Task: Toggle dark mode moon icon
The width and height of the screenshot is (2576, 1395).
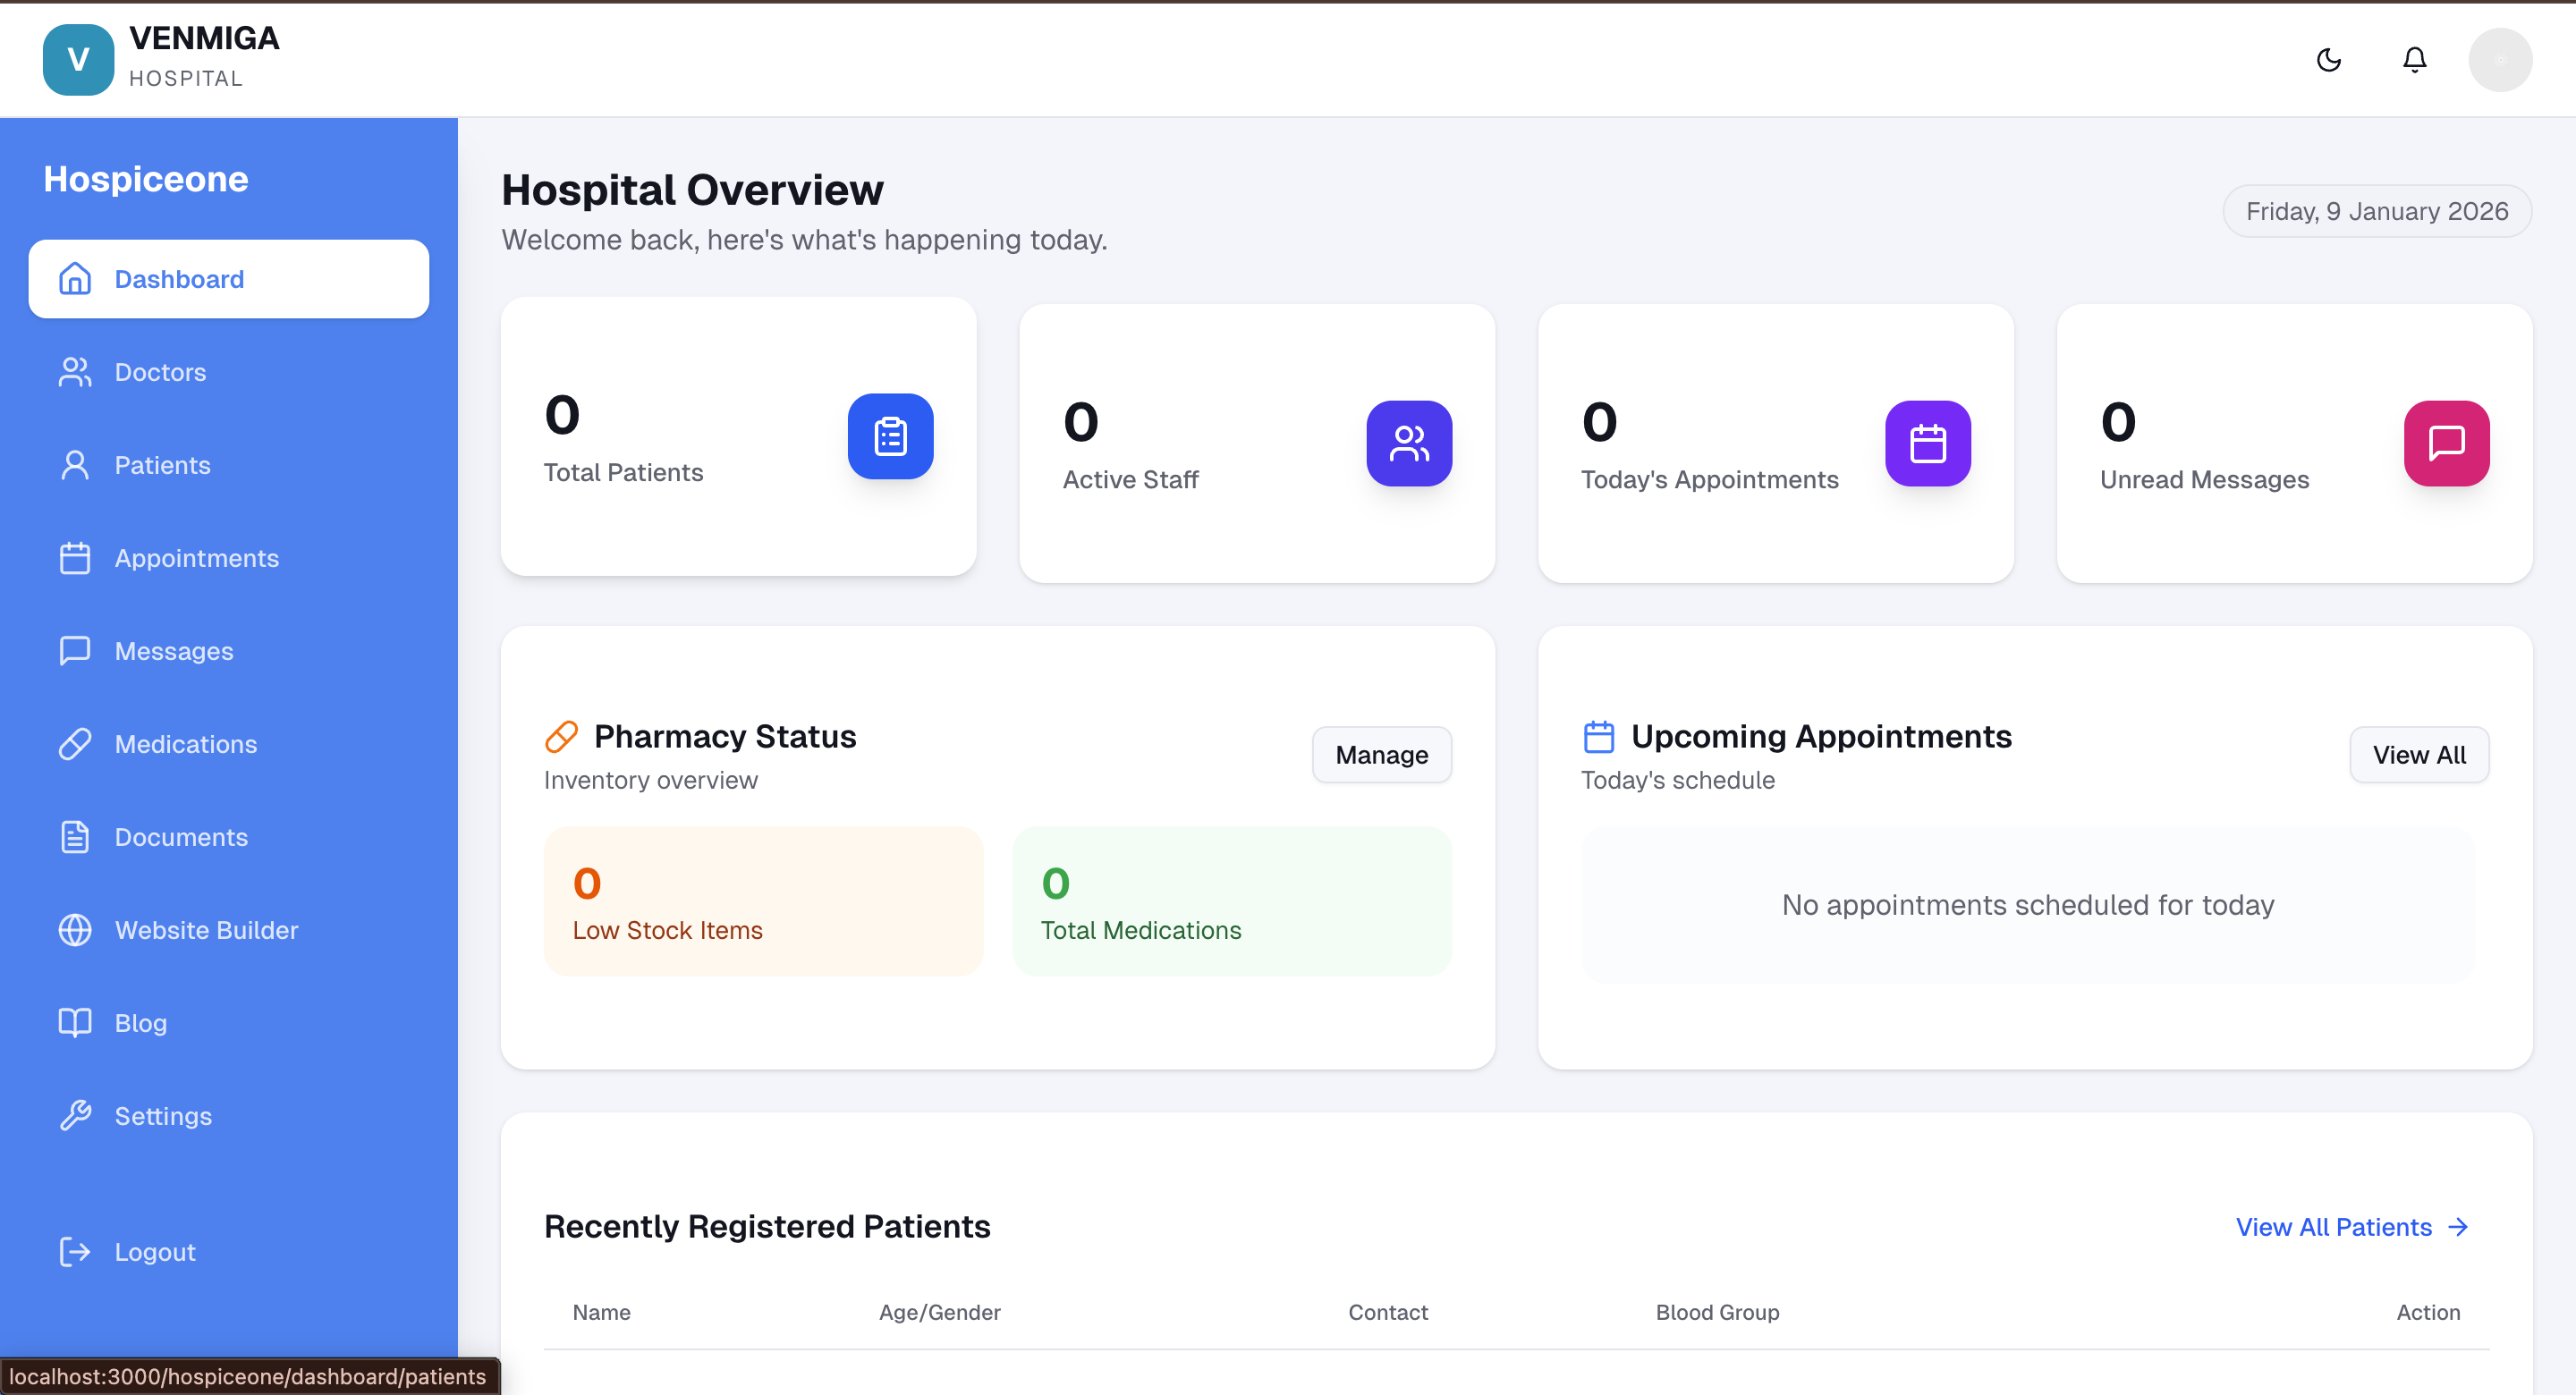Action: (2328, 60)
